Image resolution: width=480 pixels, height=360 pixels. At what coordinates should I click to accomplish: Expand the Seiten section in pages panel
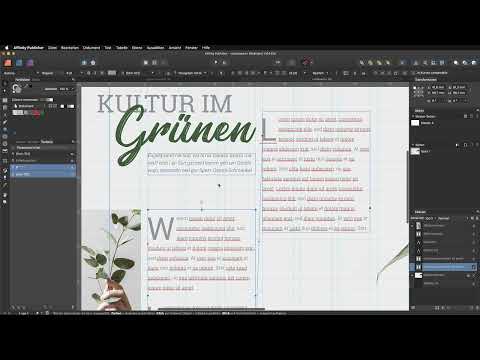pos(413,145)
